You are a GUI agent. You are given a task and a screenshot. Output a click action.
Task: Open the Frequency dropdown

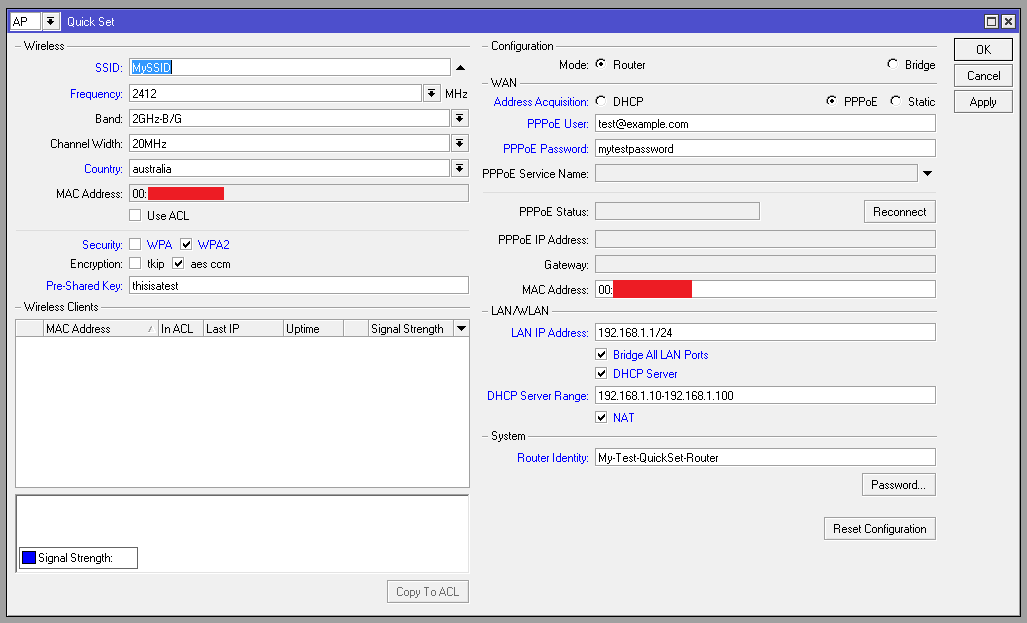pyautogui.click(x=432, y=93)
